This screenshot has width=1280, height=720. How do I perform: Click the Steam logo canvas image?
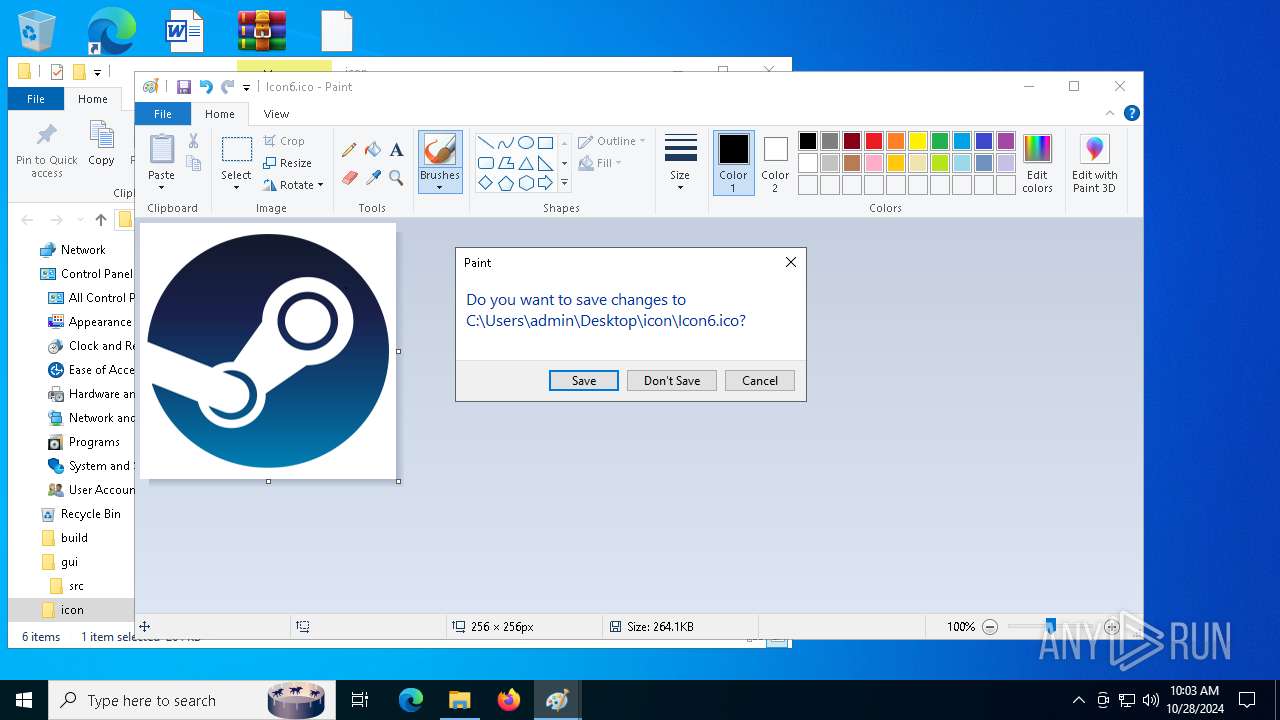[268, 351]
